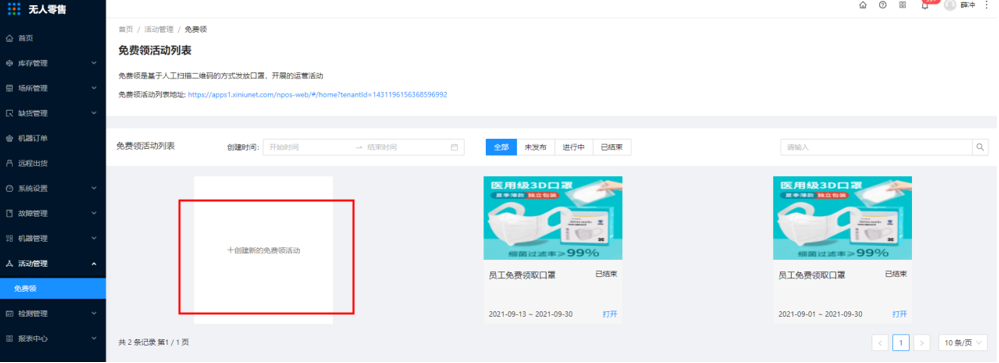
Task: Expand 报表中心 with its chevron
Action: [x=94, y=338]
